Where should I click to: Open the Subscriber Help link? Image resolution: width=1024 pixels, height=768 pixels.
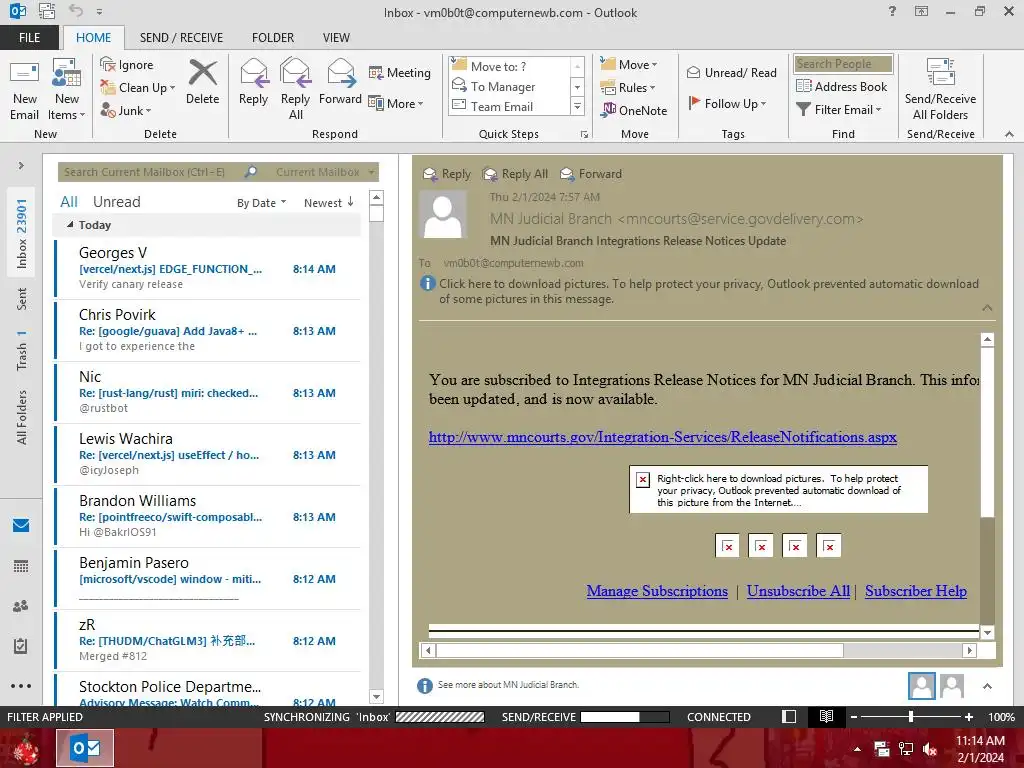pos(916,591)
